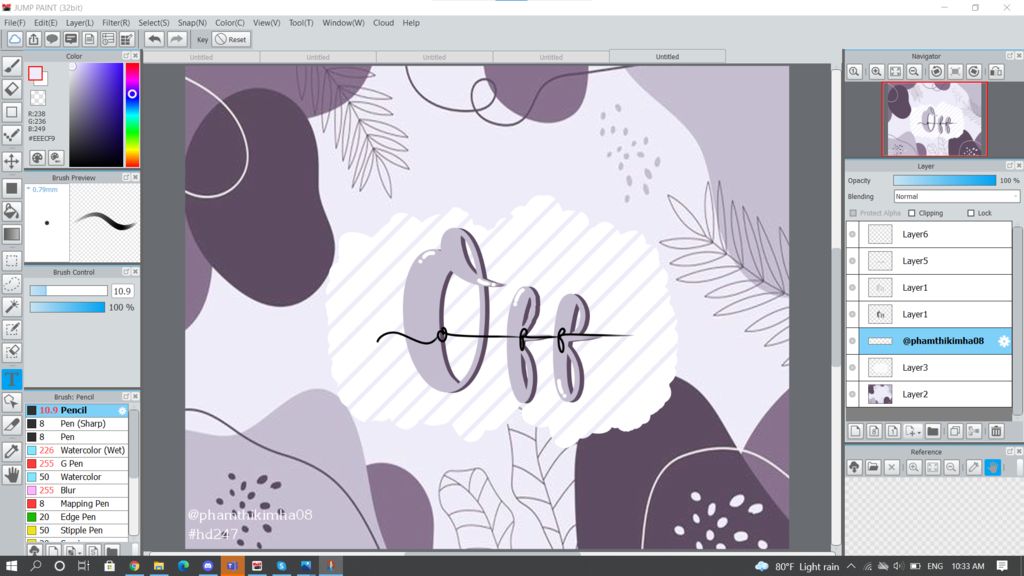Enable the Clipping checkbox
The image size is (1024, 576).
click(x=912, y=213)
